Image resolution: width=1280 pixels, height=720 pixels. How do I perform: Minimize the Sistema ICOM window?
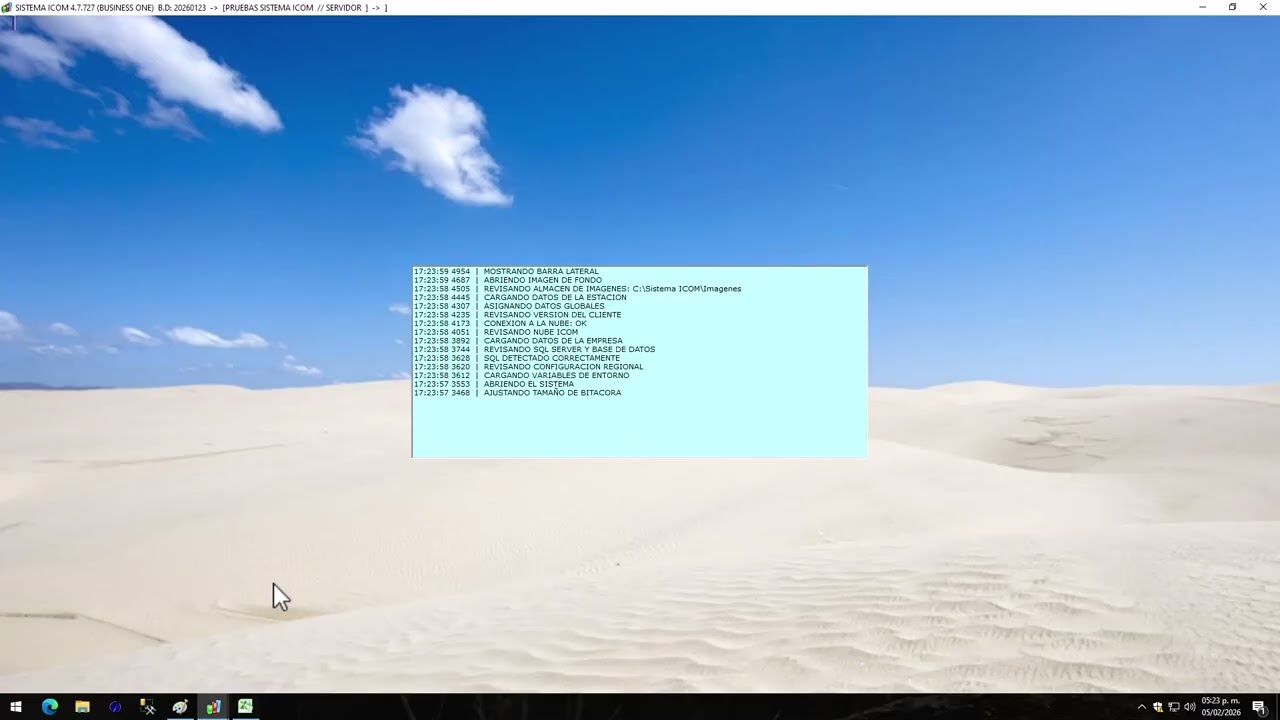coord(1202,7)
